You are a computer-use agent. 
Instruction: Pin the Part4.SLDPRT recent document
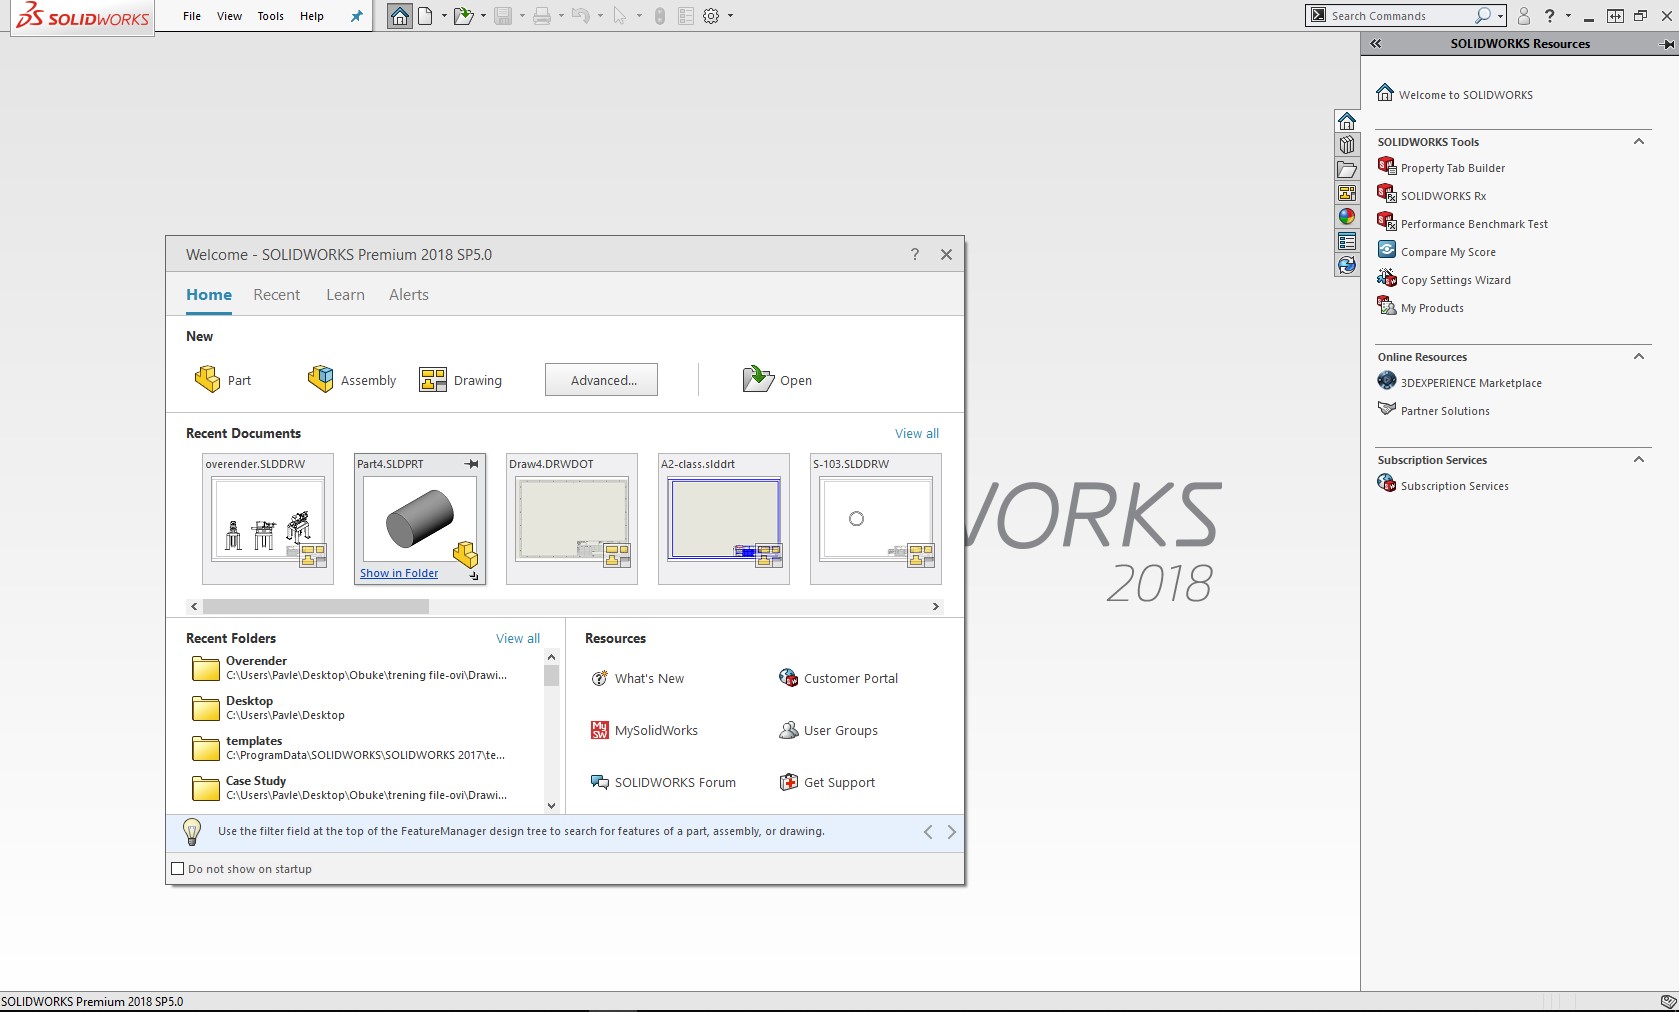tap(472, 464)
